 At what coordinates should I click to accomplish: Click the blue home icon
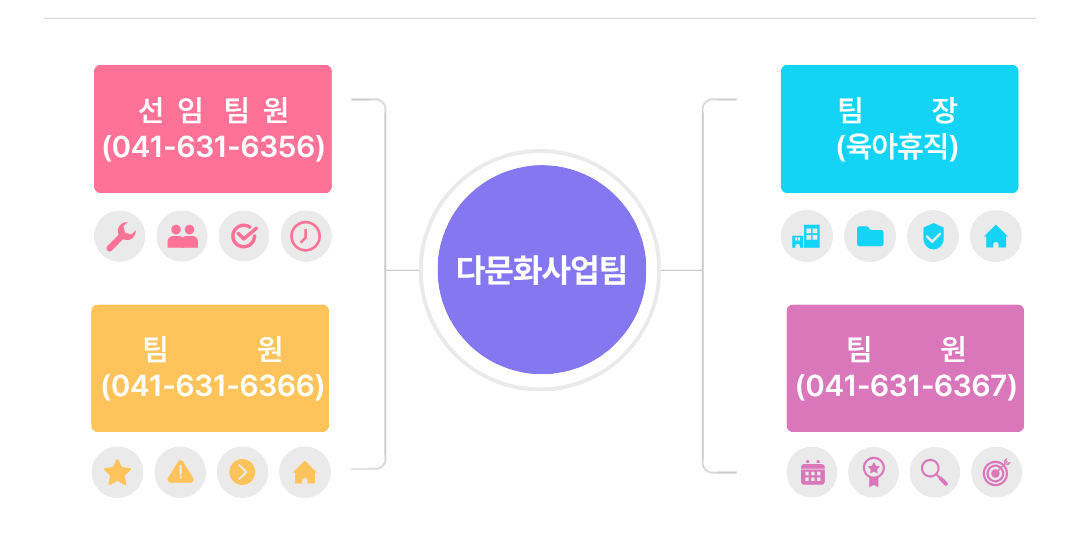coord(996,236)
